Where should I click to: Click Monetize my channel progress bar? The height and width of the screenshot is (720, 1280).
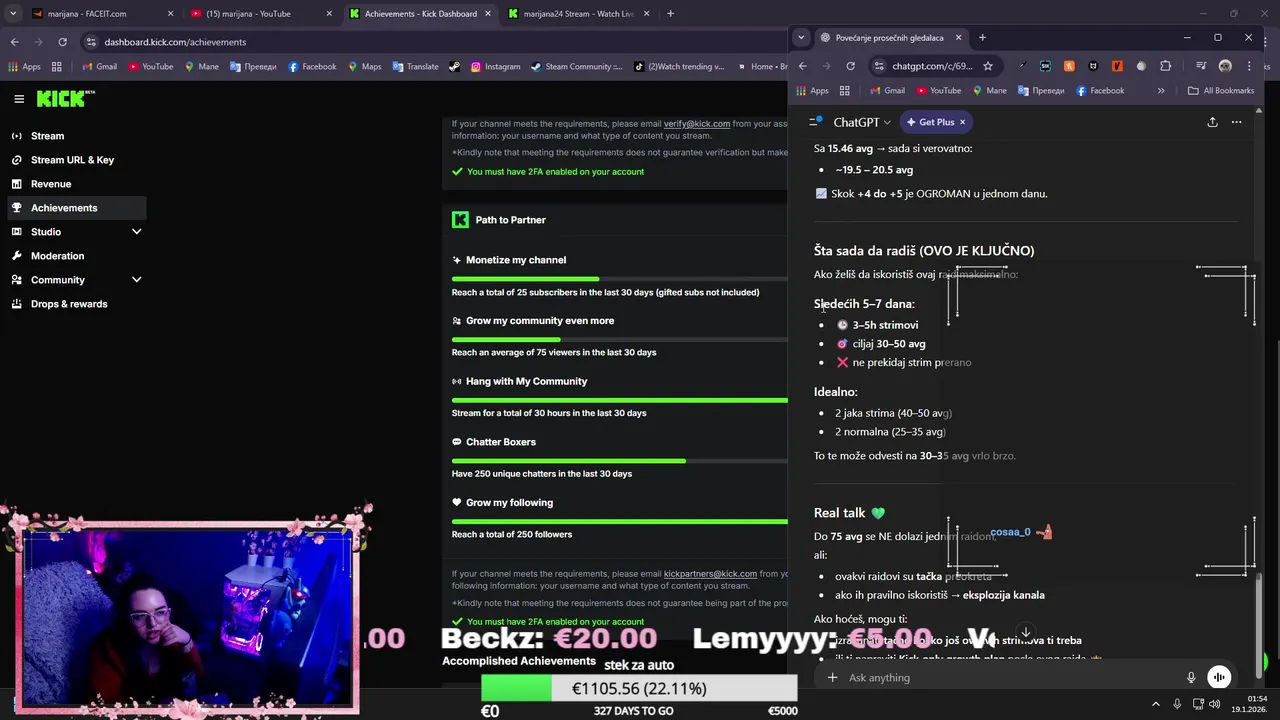click(x=620, y=279)
